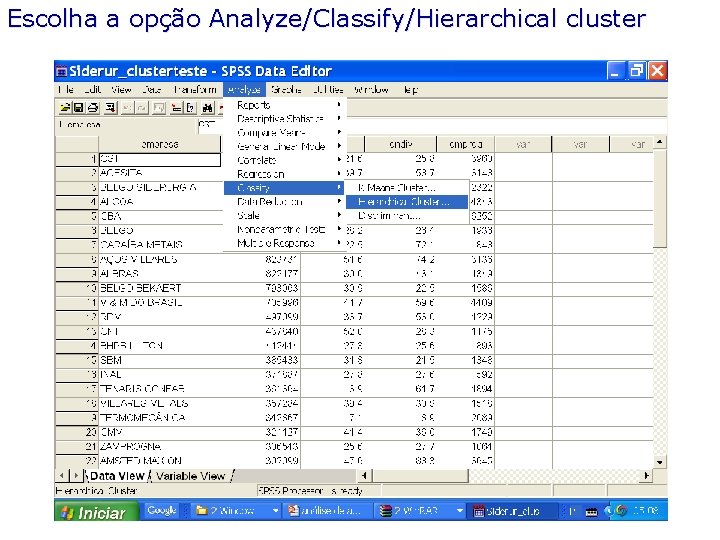Select cell SBM in row 15
This screenshot has width=720, height=540.
point(160,360)
